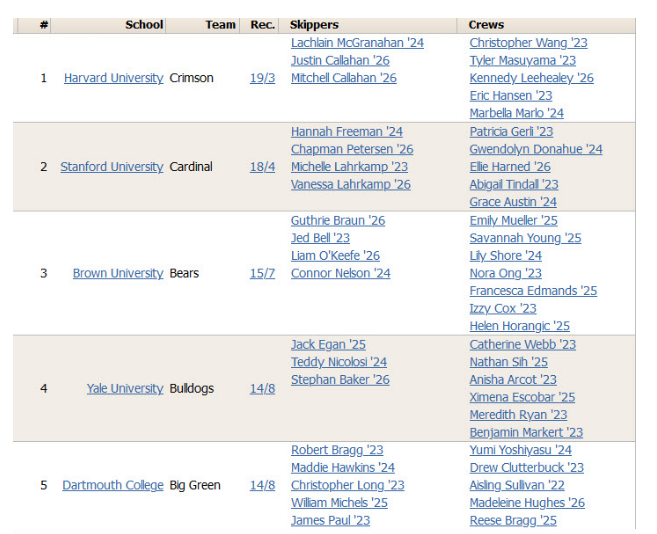Screen dimensions: 657x534
Task: Open skipper Robert Bragg '23 profile
Action: tap(337, 450)
